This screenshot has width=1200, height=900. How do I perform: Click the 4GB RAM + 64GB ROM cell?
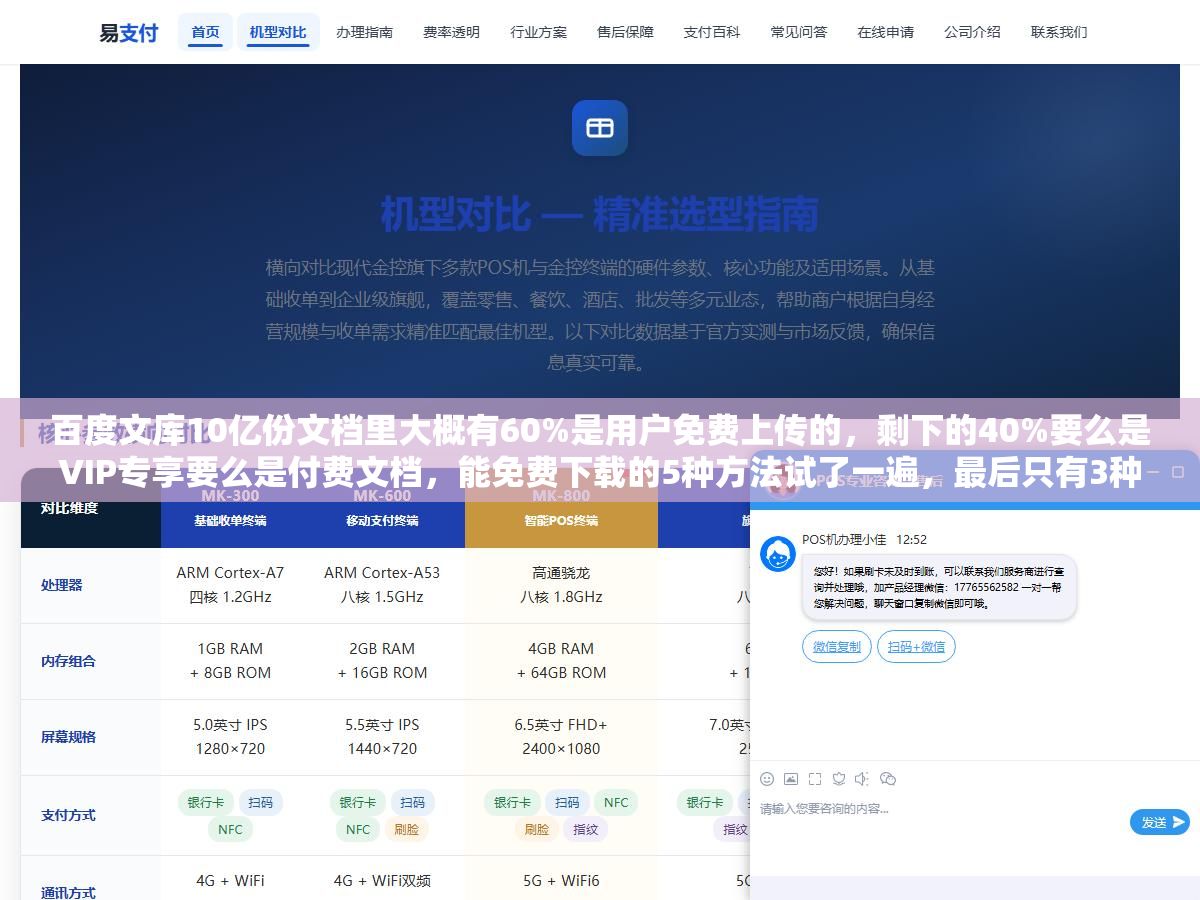coord(561,661)
